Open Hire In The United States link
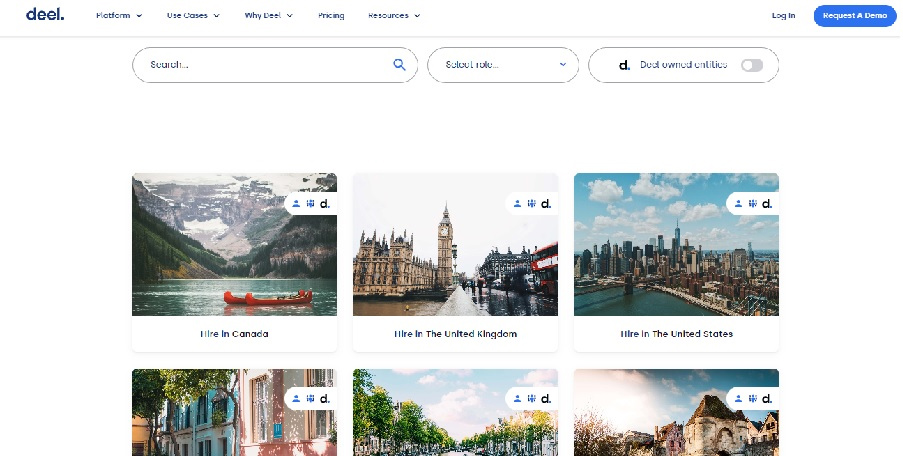This screenshot has width=903, height=456. click(677, 334)
